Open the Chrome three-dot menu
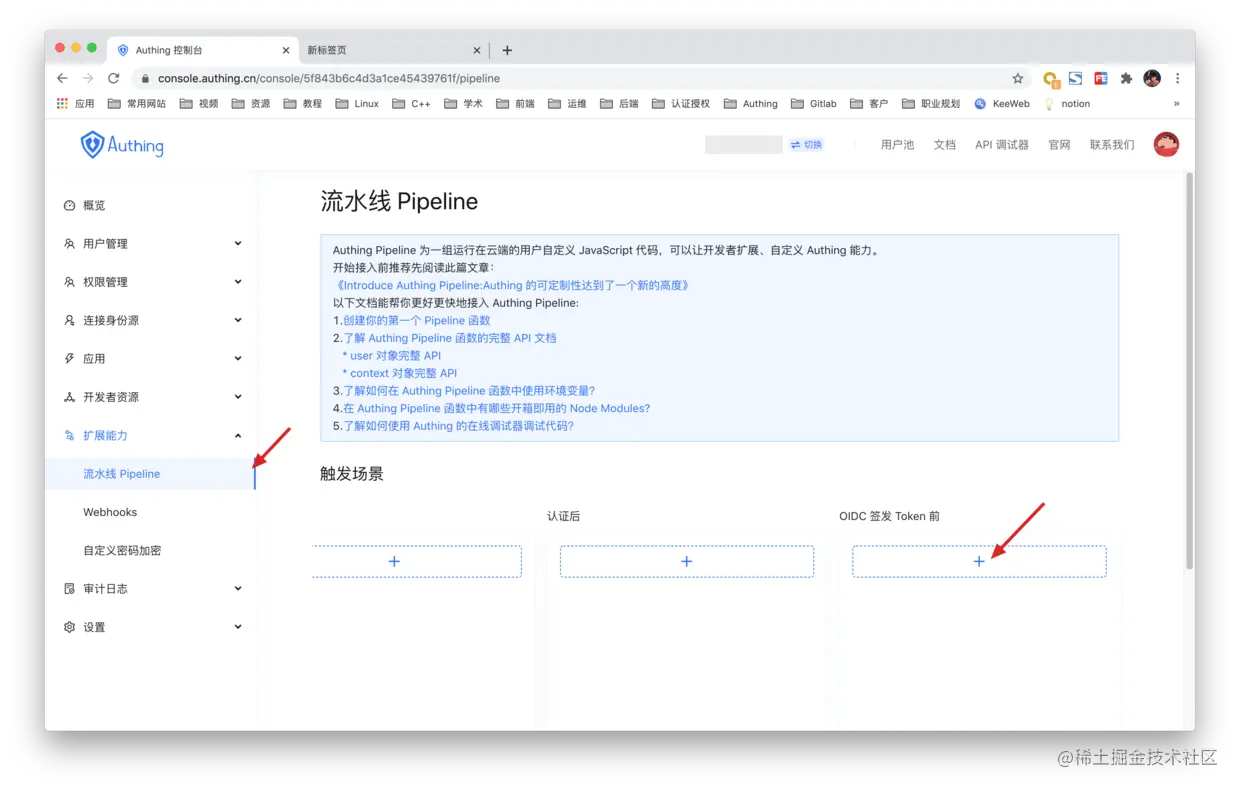 click(1178, 78)
